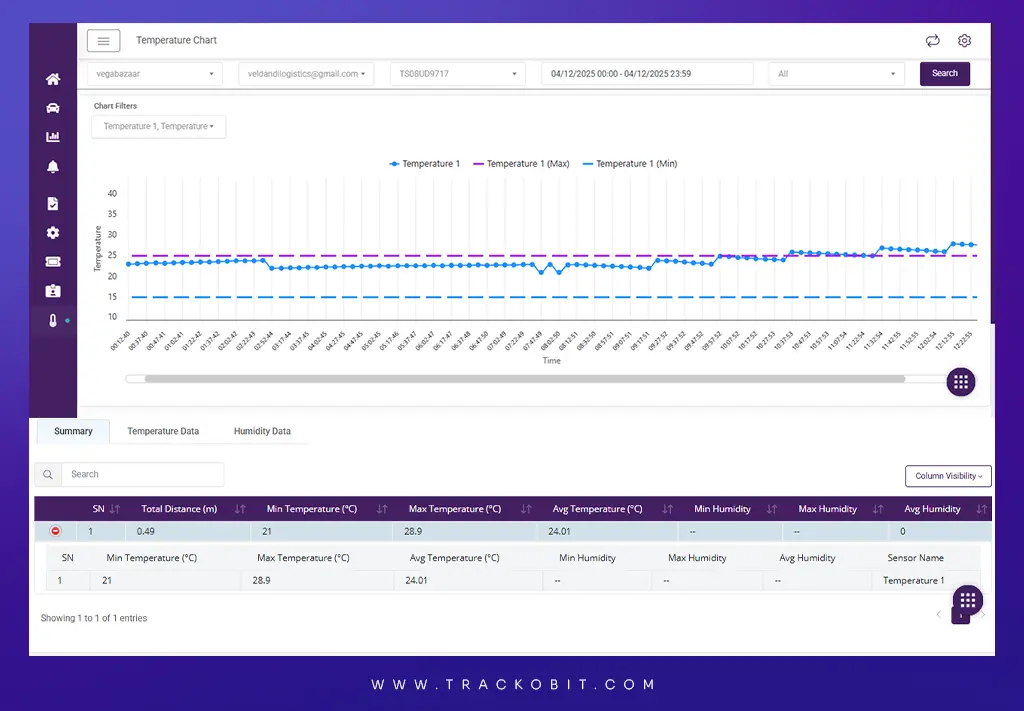1024x711 pixels.
Task: Select the vehicle icon in sidebar
Action: point(52,107)
